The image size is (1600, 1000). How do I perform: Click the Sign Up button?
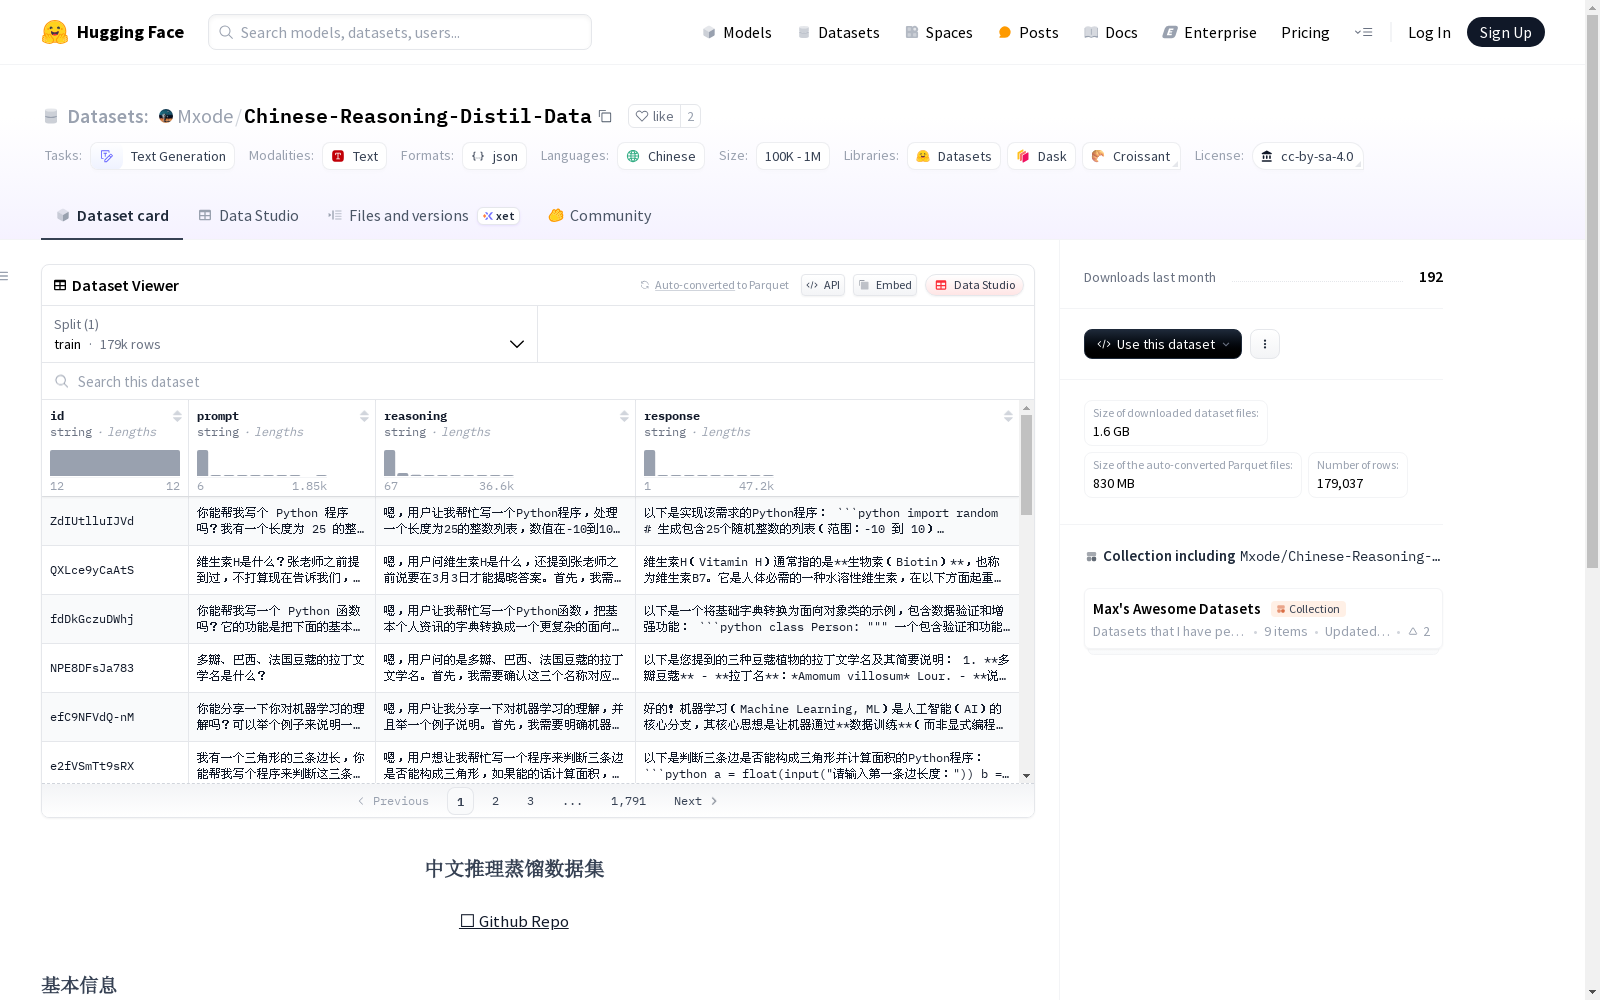click(1505, 32)
